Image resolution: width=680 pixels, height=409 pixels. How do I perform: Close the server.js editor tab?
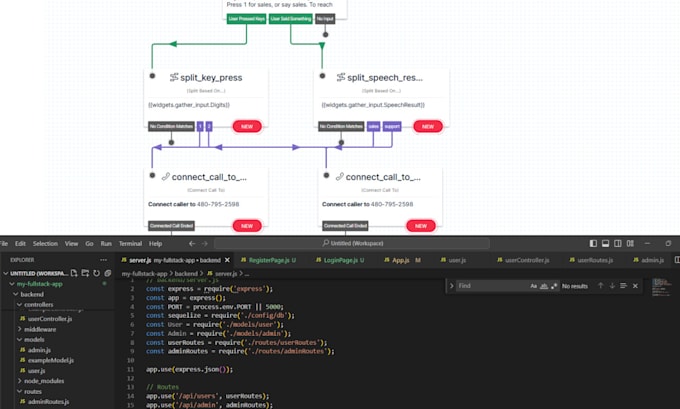pos(227,260)
